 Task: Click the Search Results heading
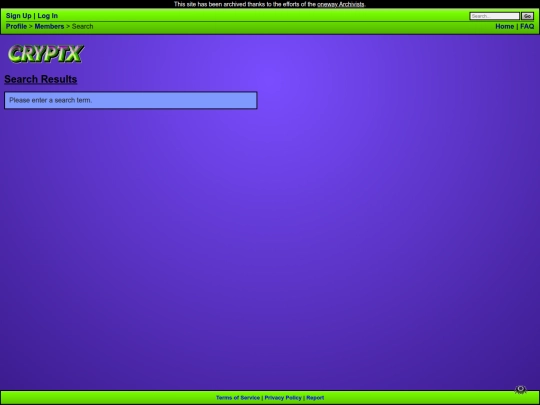41,79
